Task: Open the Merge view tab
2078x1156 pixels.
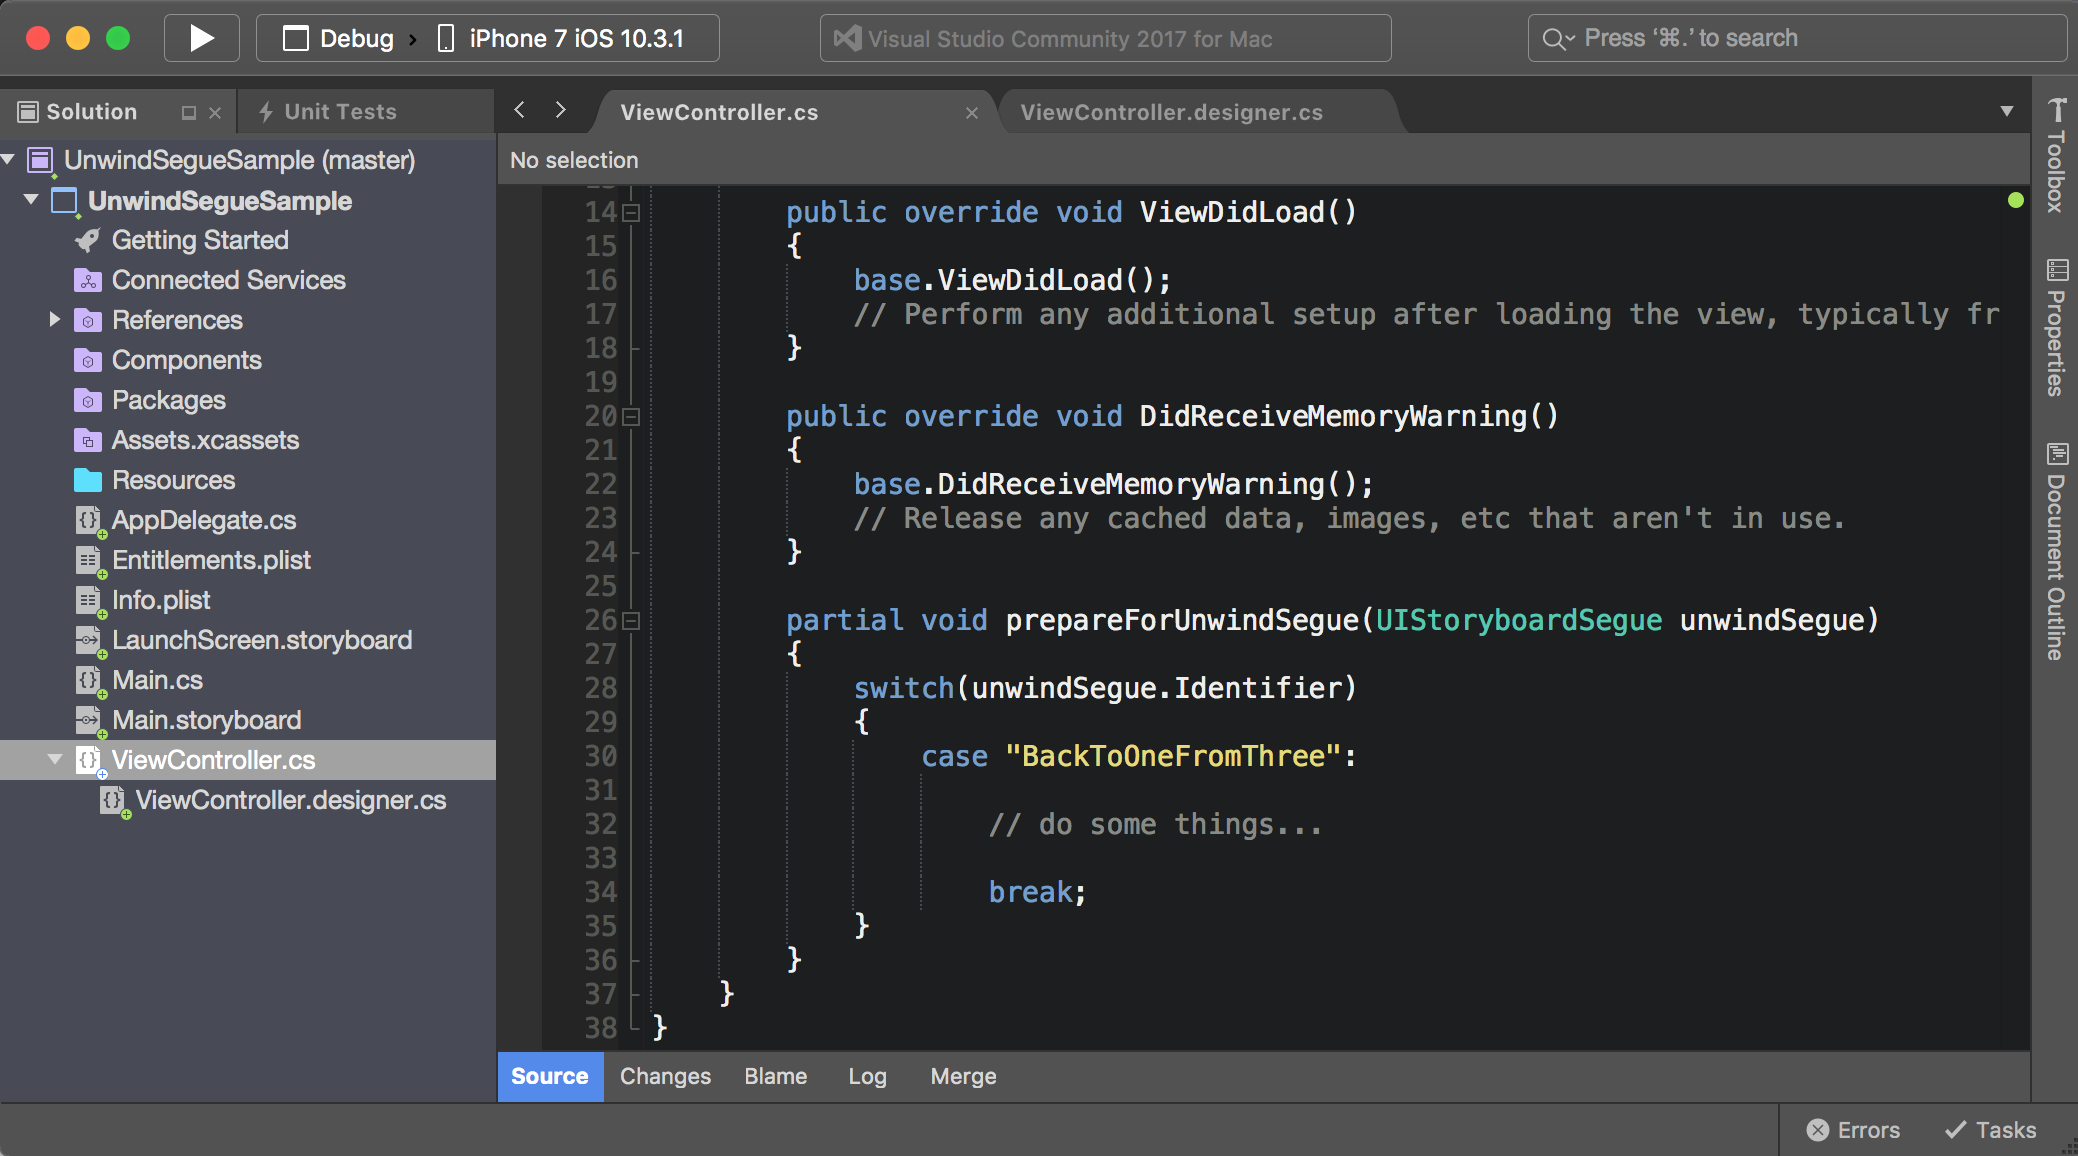Action: coord(963,1076)
